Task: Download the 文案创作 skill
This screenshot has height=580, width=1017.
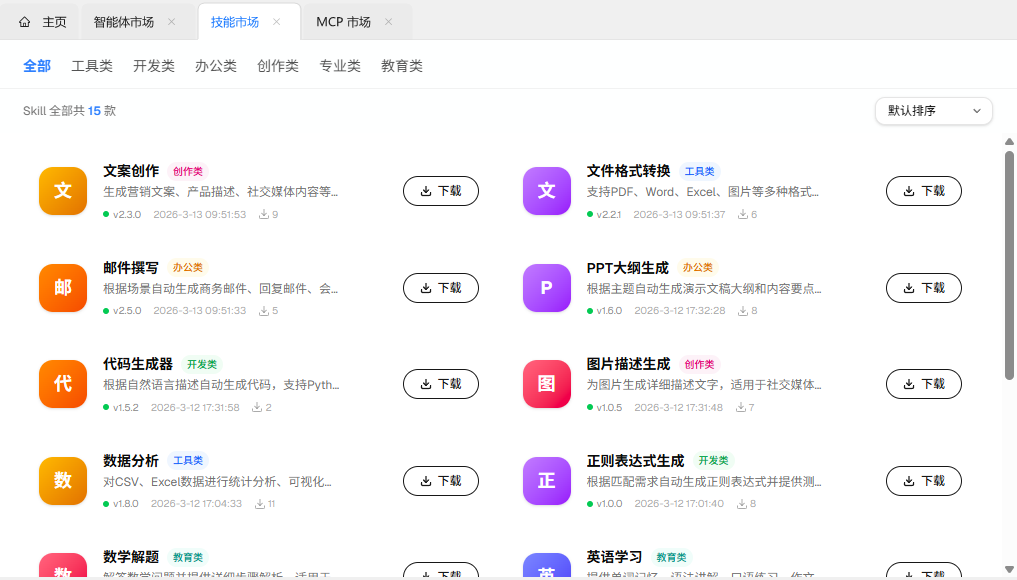Action: click(440, 191)
